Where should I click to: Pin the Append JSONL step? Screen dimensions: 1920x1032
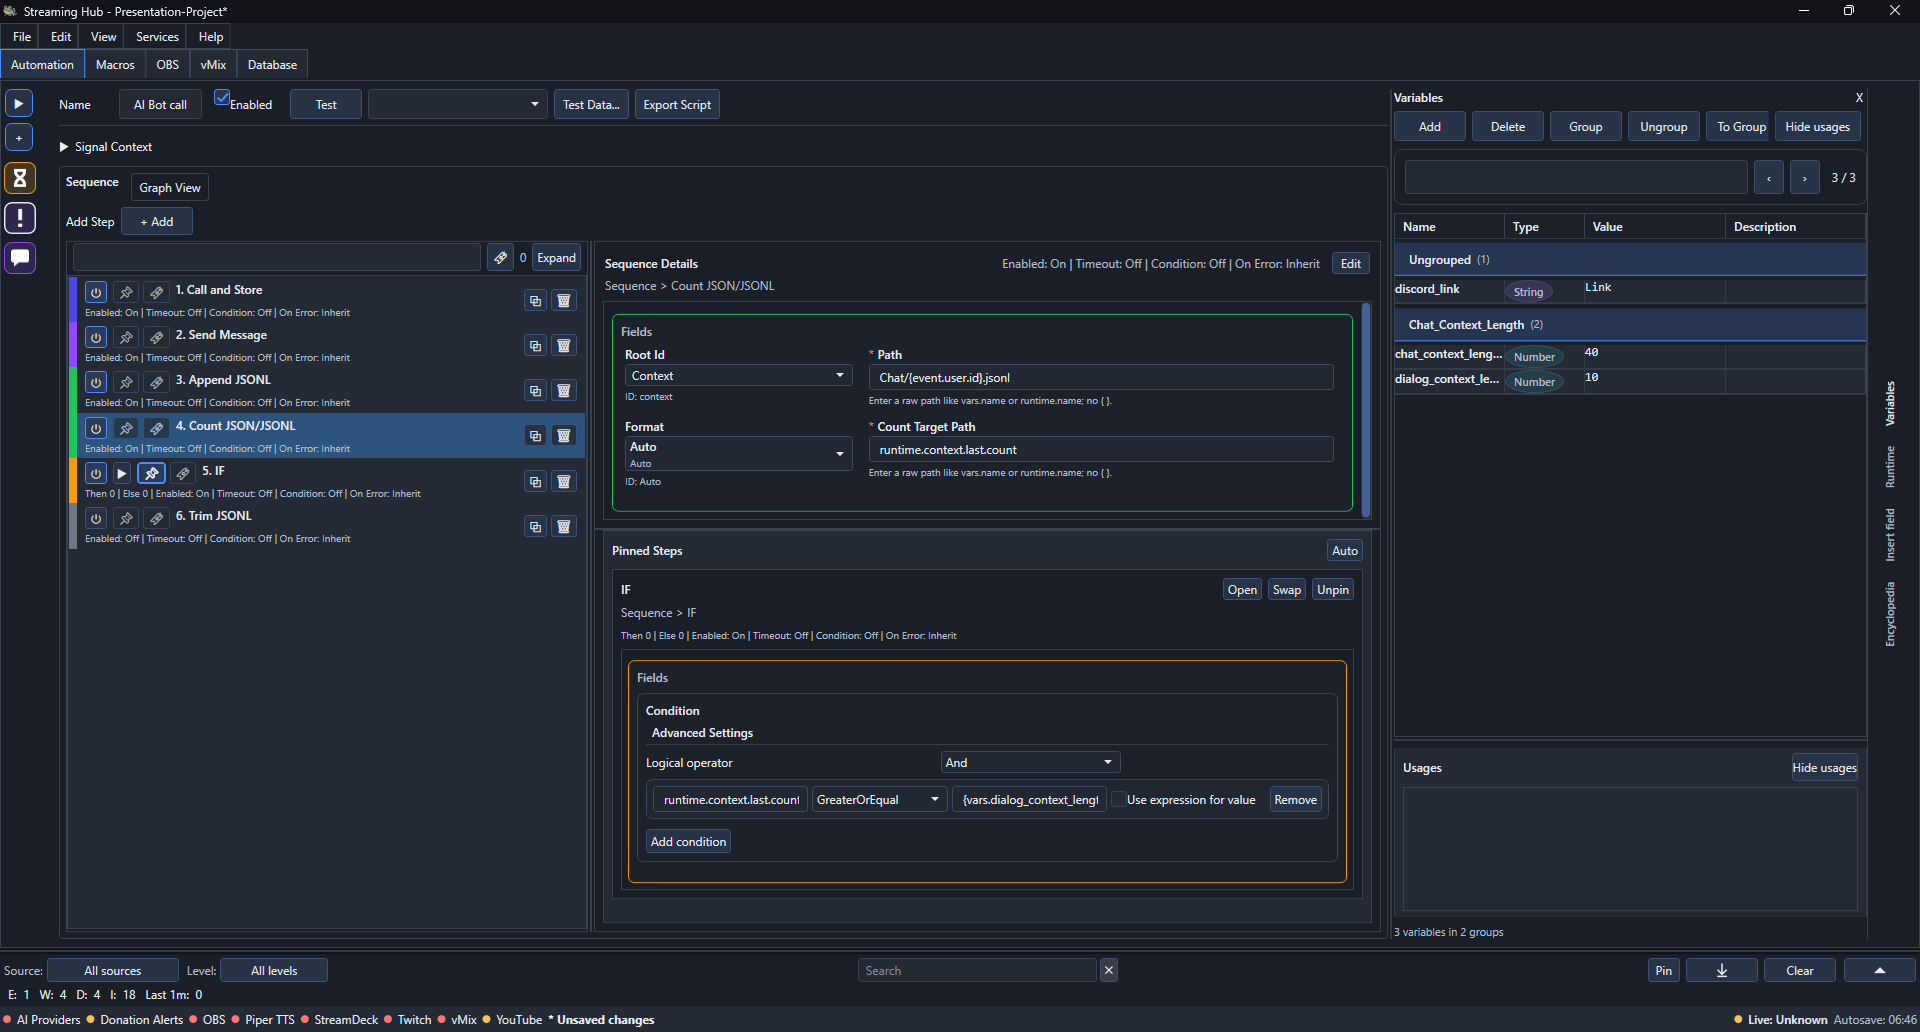tap(126, 383)
